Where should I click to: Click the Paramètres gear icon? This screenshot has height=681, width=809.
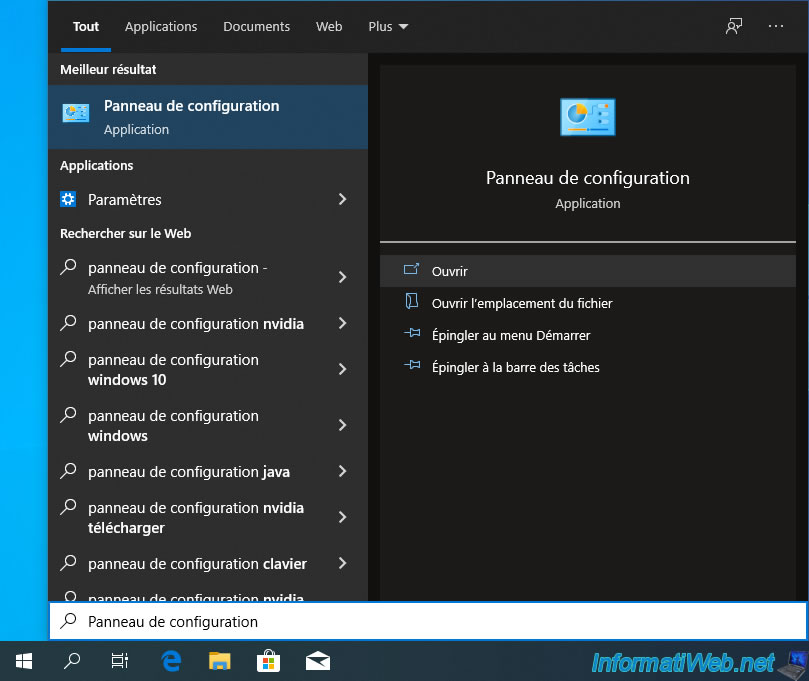(68, 199)
